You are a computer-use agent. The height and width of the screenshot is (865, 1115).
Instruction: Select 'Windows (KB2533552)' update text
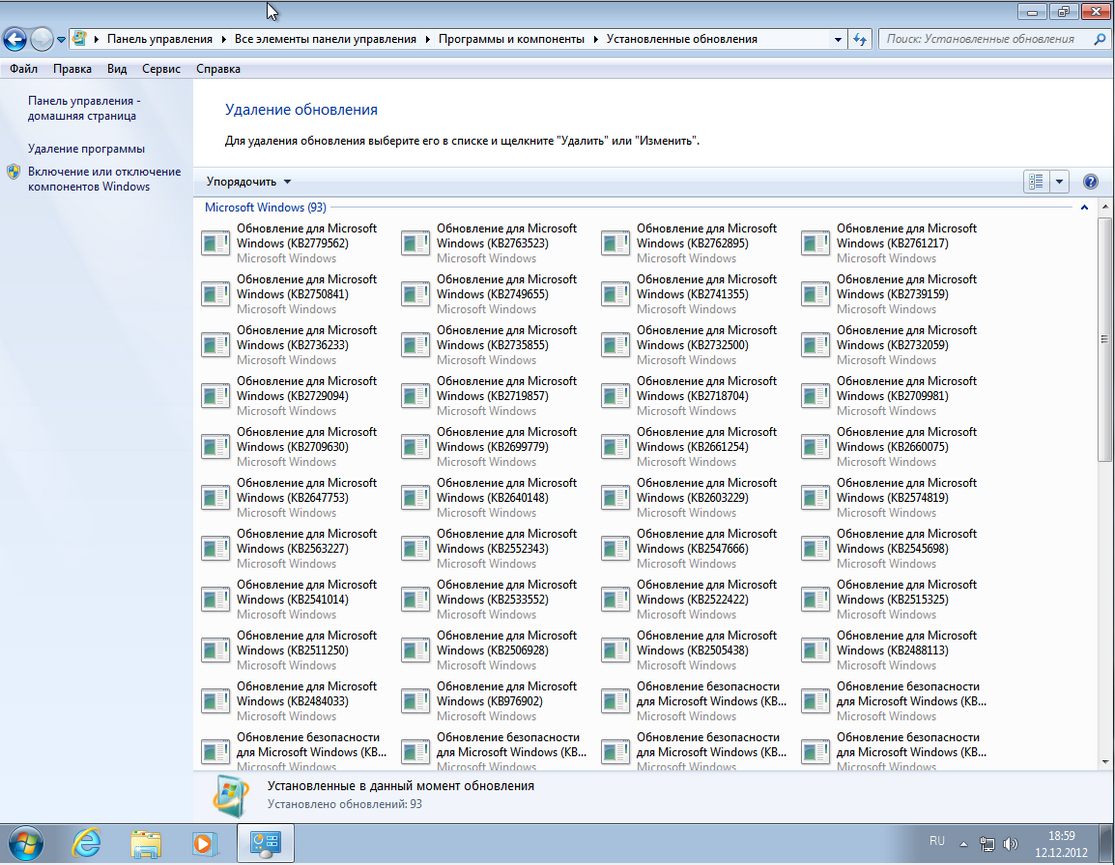tap(492, 599)
